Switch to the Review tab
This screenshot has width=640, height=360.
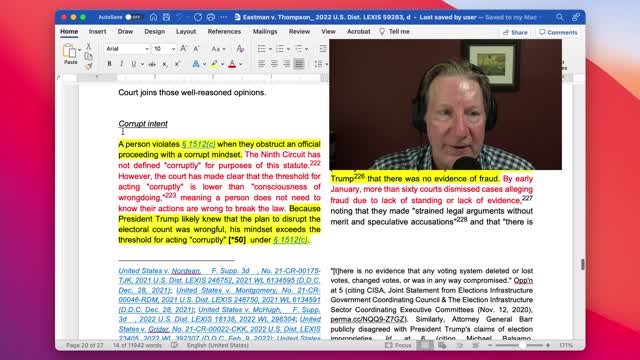click(299, 31)
